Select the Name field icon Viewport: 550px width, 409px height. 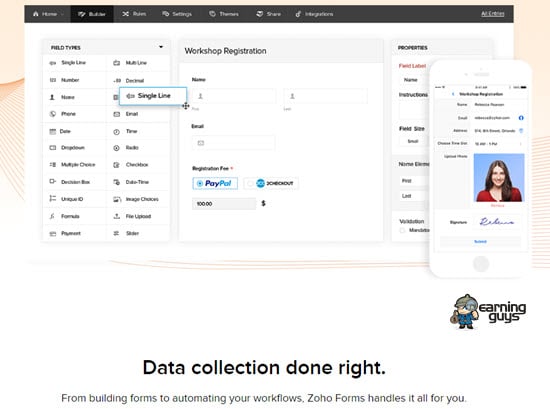pos(52,97)
